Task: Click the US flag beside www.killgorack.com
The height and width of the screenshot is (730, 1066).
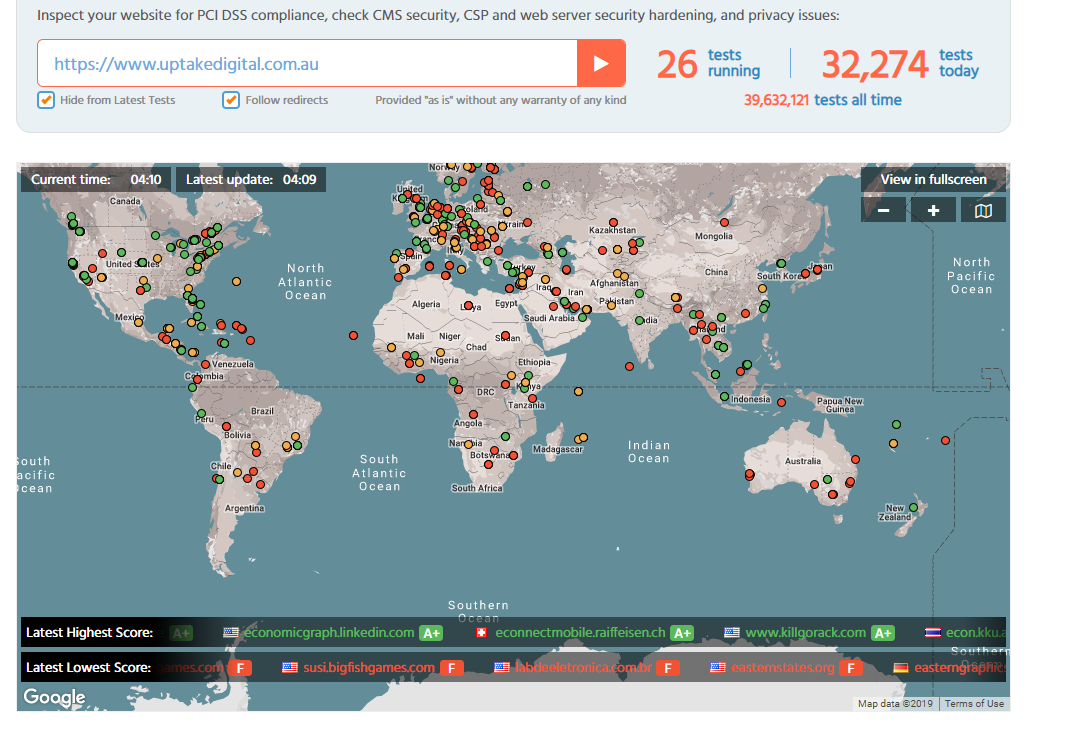Action: pos(732,633)
